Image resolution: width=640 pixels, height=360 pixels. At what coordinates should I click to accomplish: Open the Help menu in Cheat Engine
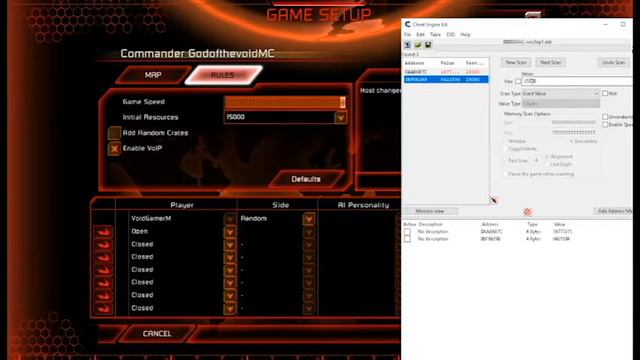click(465, 35)
